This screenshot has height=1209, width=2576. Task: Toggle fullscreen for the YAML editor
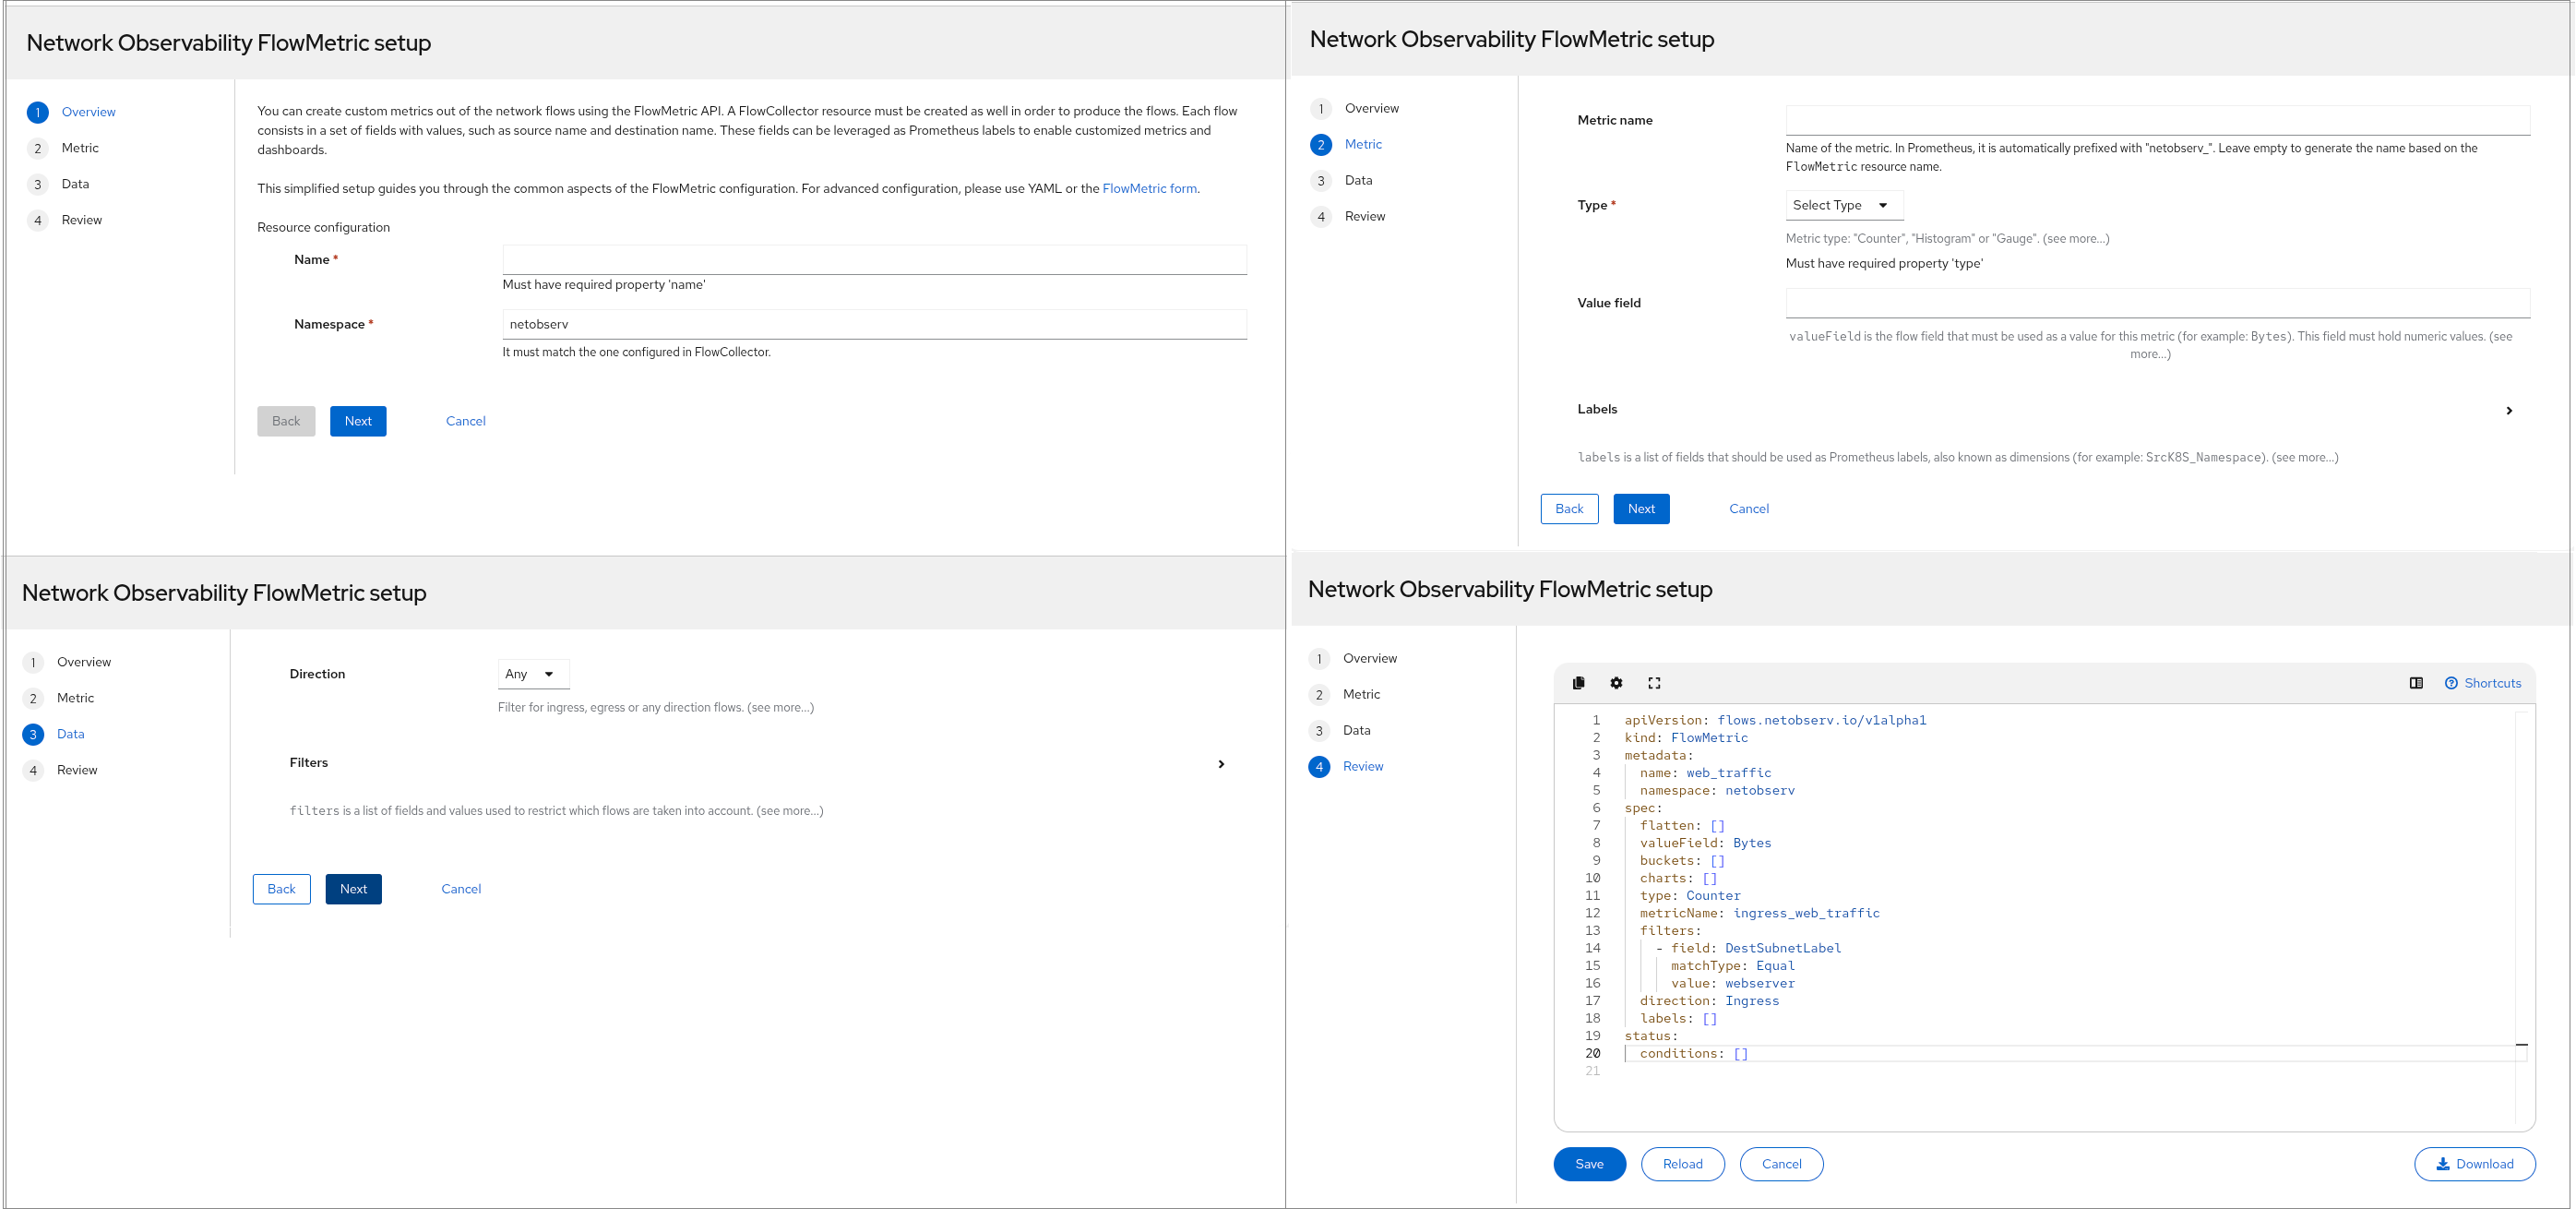1654,683
